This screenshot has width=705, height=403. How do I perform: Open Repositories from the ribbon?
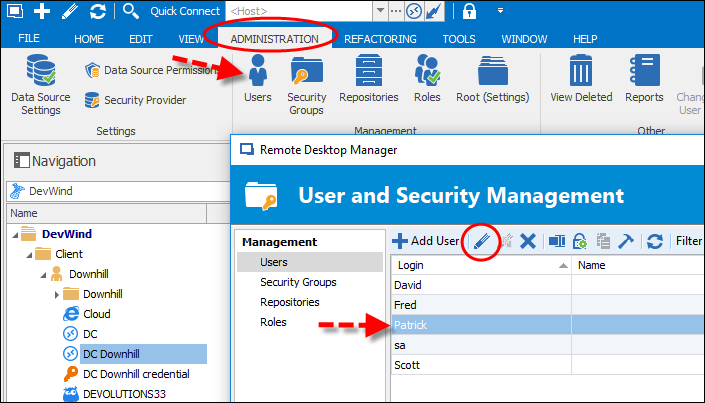(369, 78)
